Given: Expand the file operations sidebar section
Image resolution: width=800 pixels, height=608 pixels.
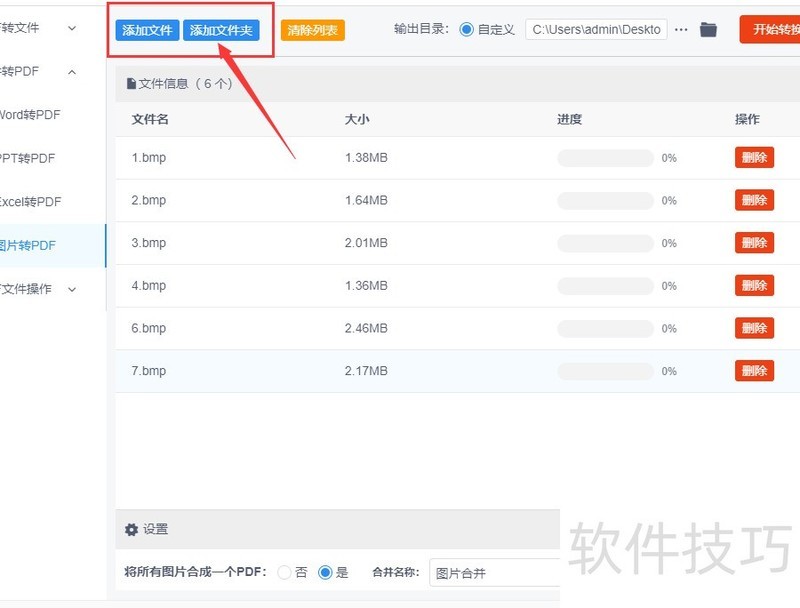Looking at the screenshot, I should coord(72,289).
